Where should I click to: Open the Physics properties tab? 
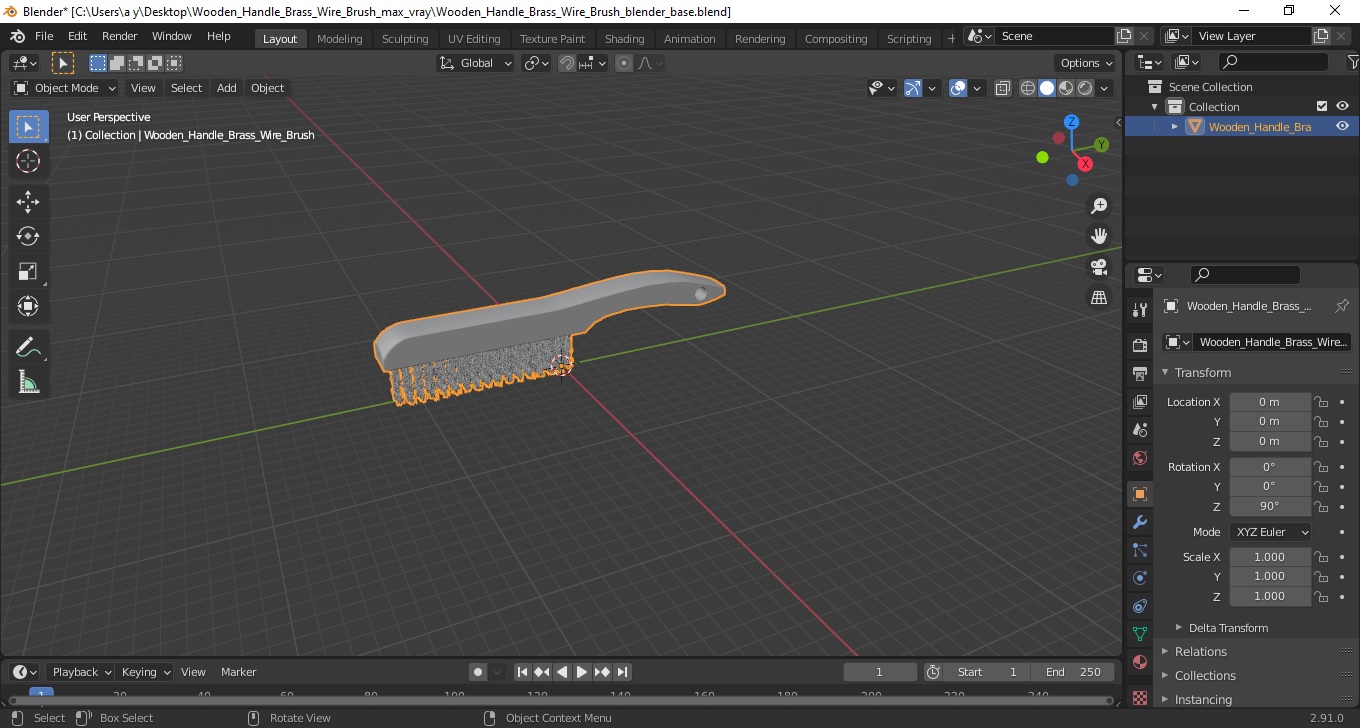click(1140, 578)
